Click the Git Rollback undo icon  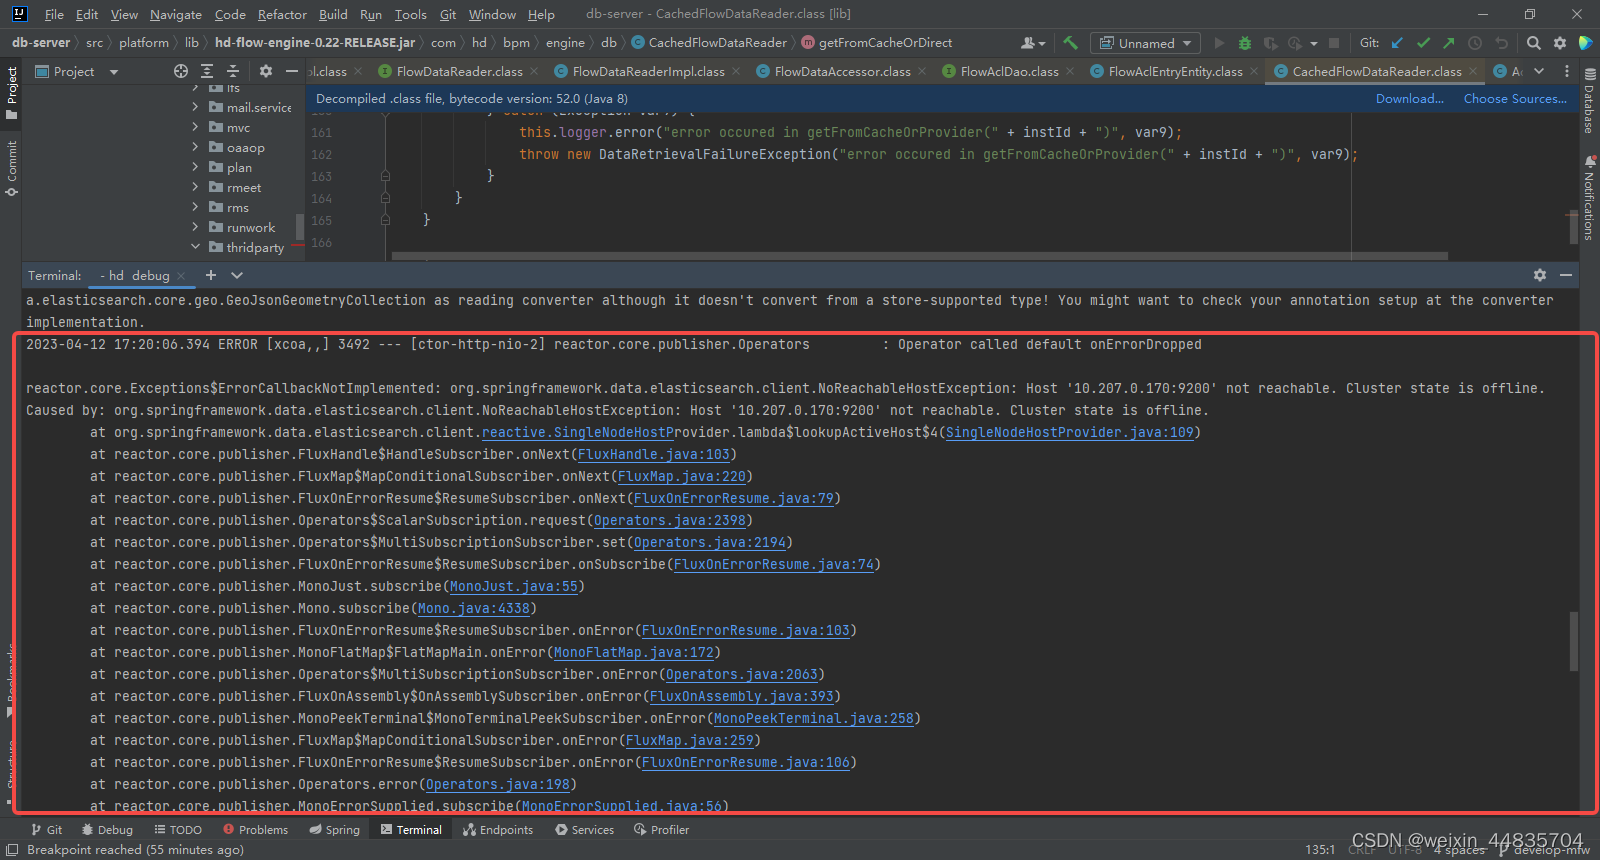1501,43
